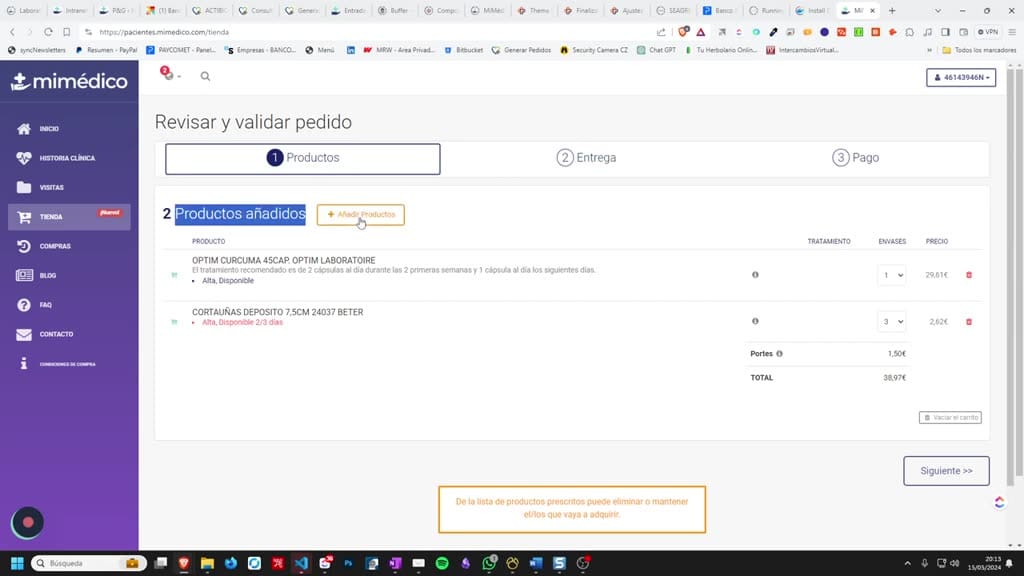Click Vaciar el carrito button
1024x576 pixels.
click(950, 417)
